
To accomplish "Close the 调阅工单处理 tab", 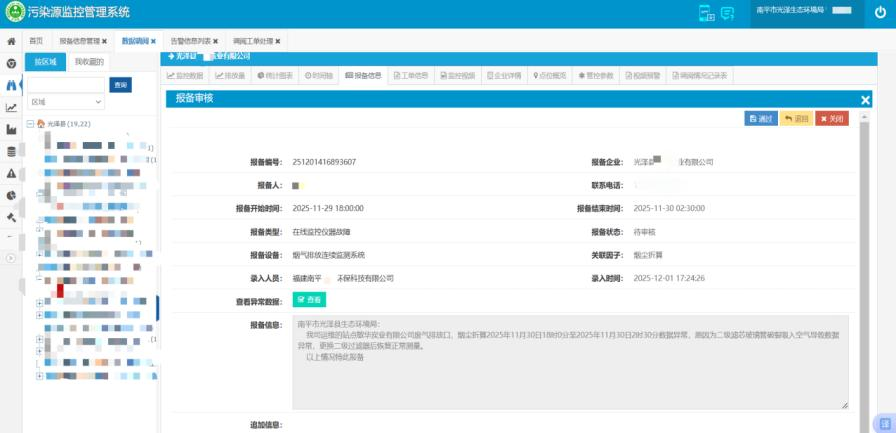I will tap(278, 42).
